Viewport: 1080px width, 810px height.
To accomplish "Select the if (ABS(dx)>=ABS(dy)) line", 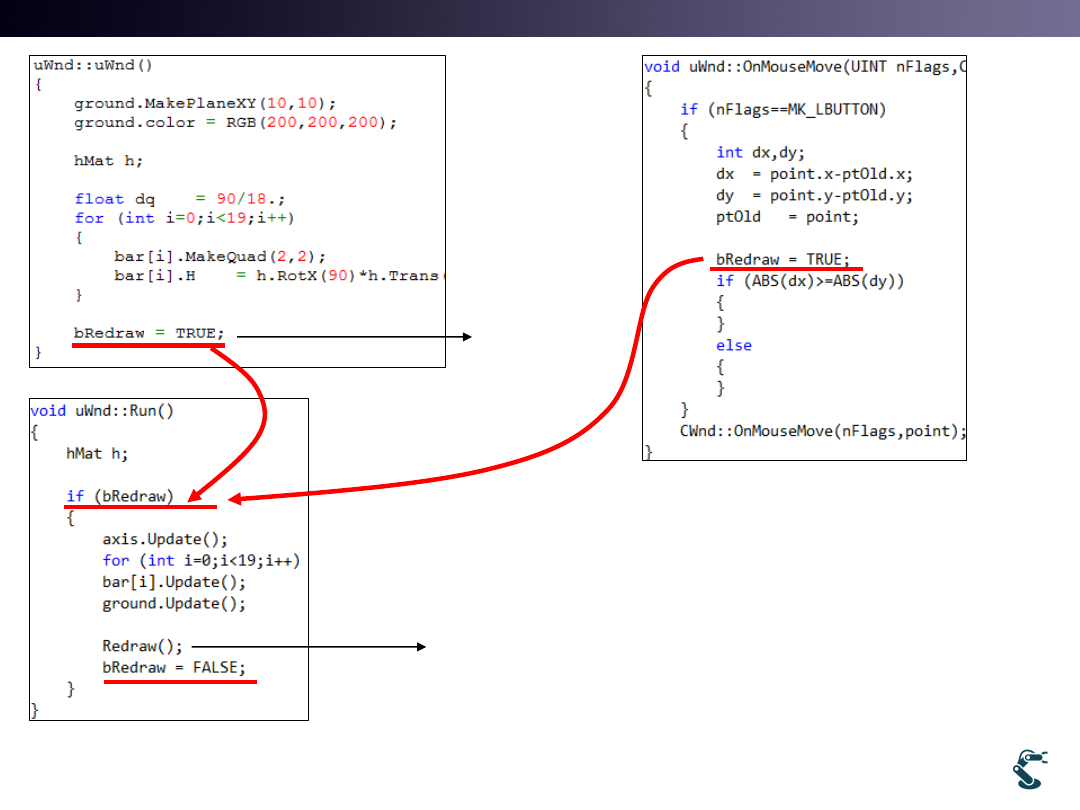I will (810, 281).
